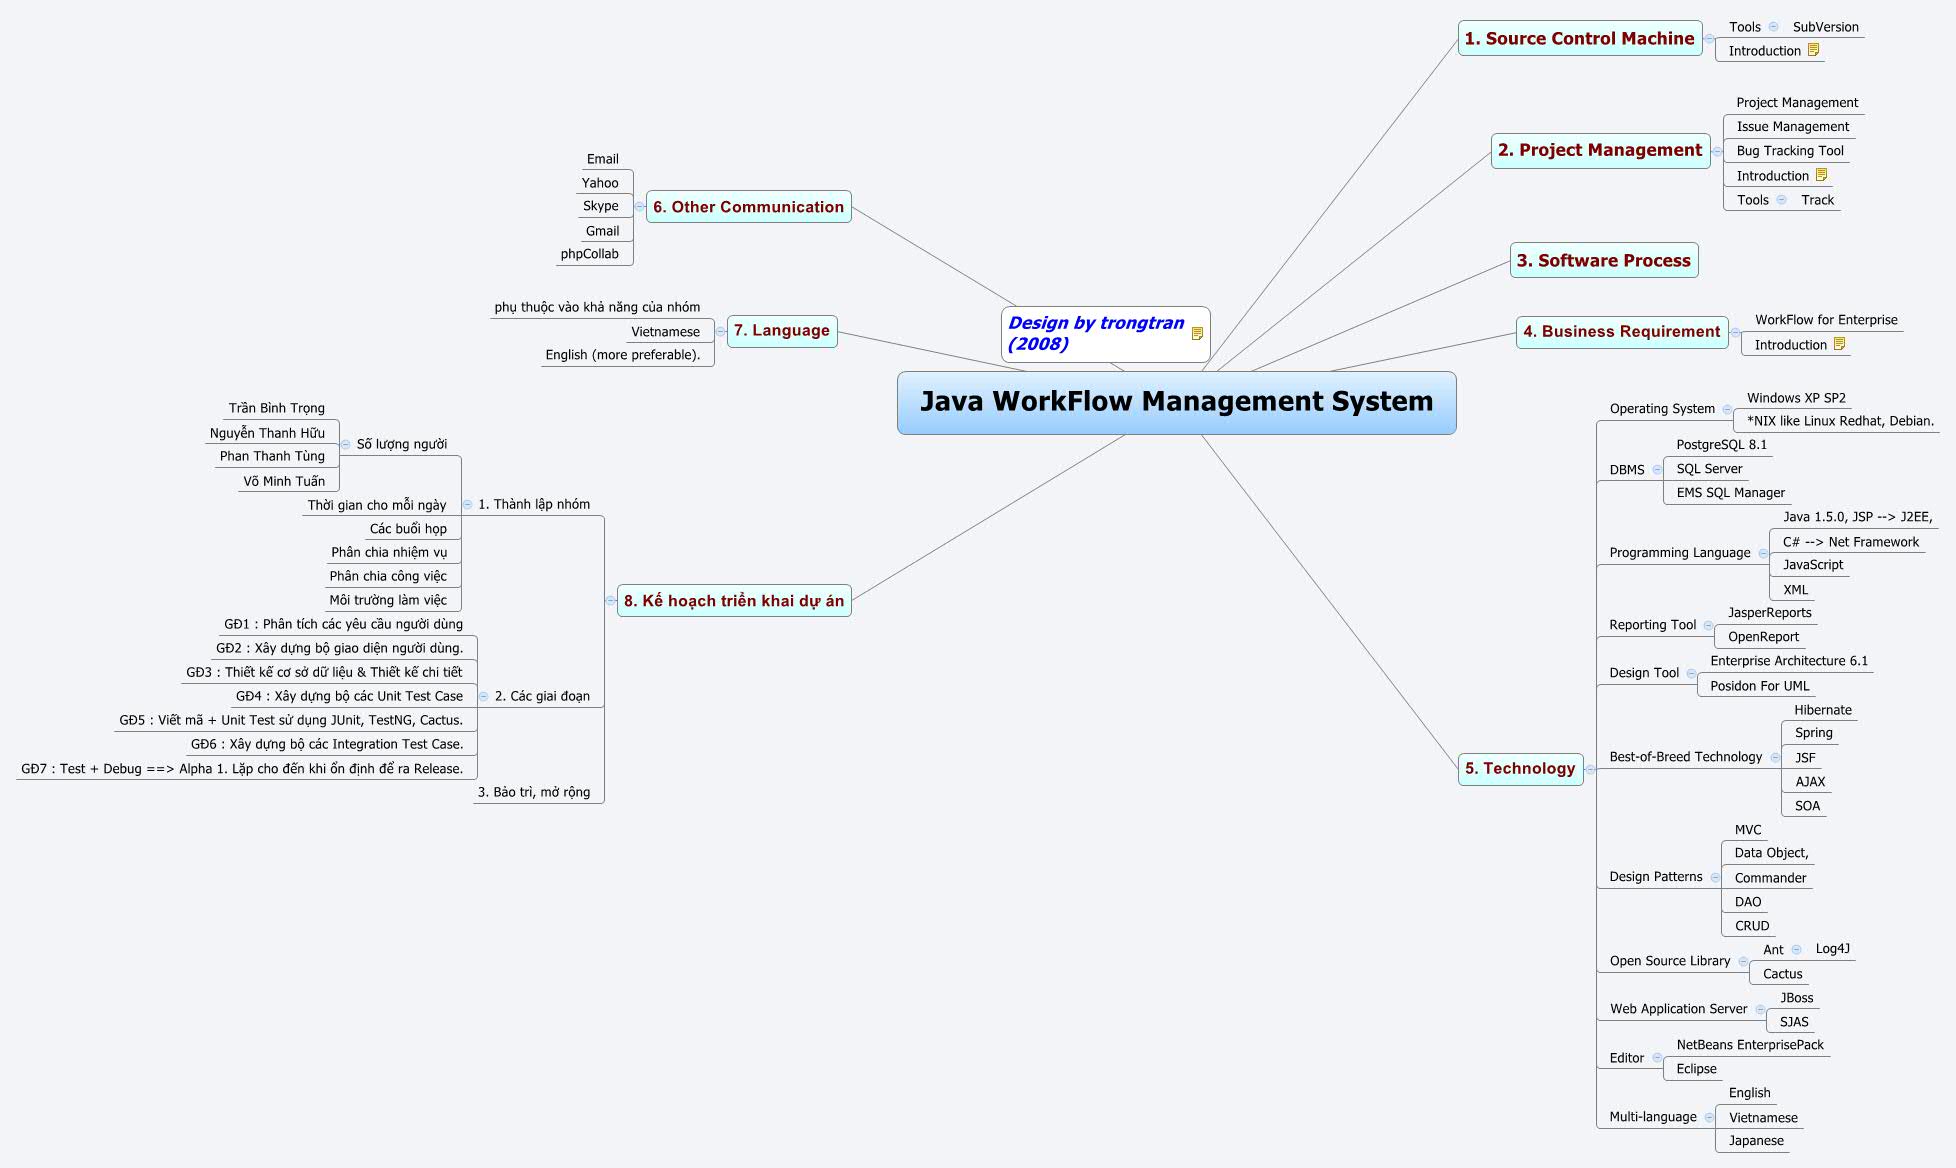Open the note icon beside Project Management's Introduction
Viewport: 1956px width, 1168px height.
click(1822, 175)
